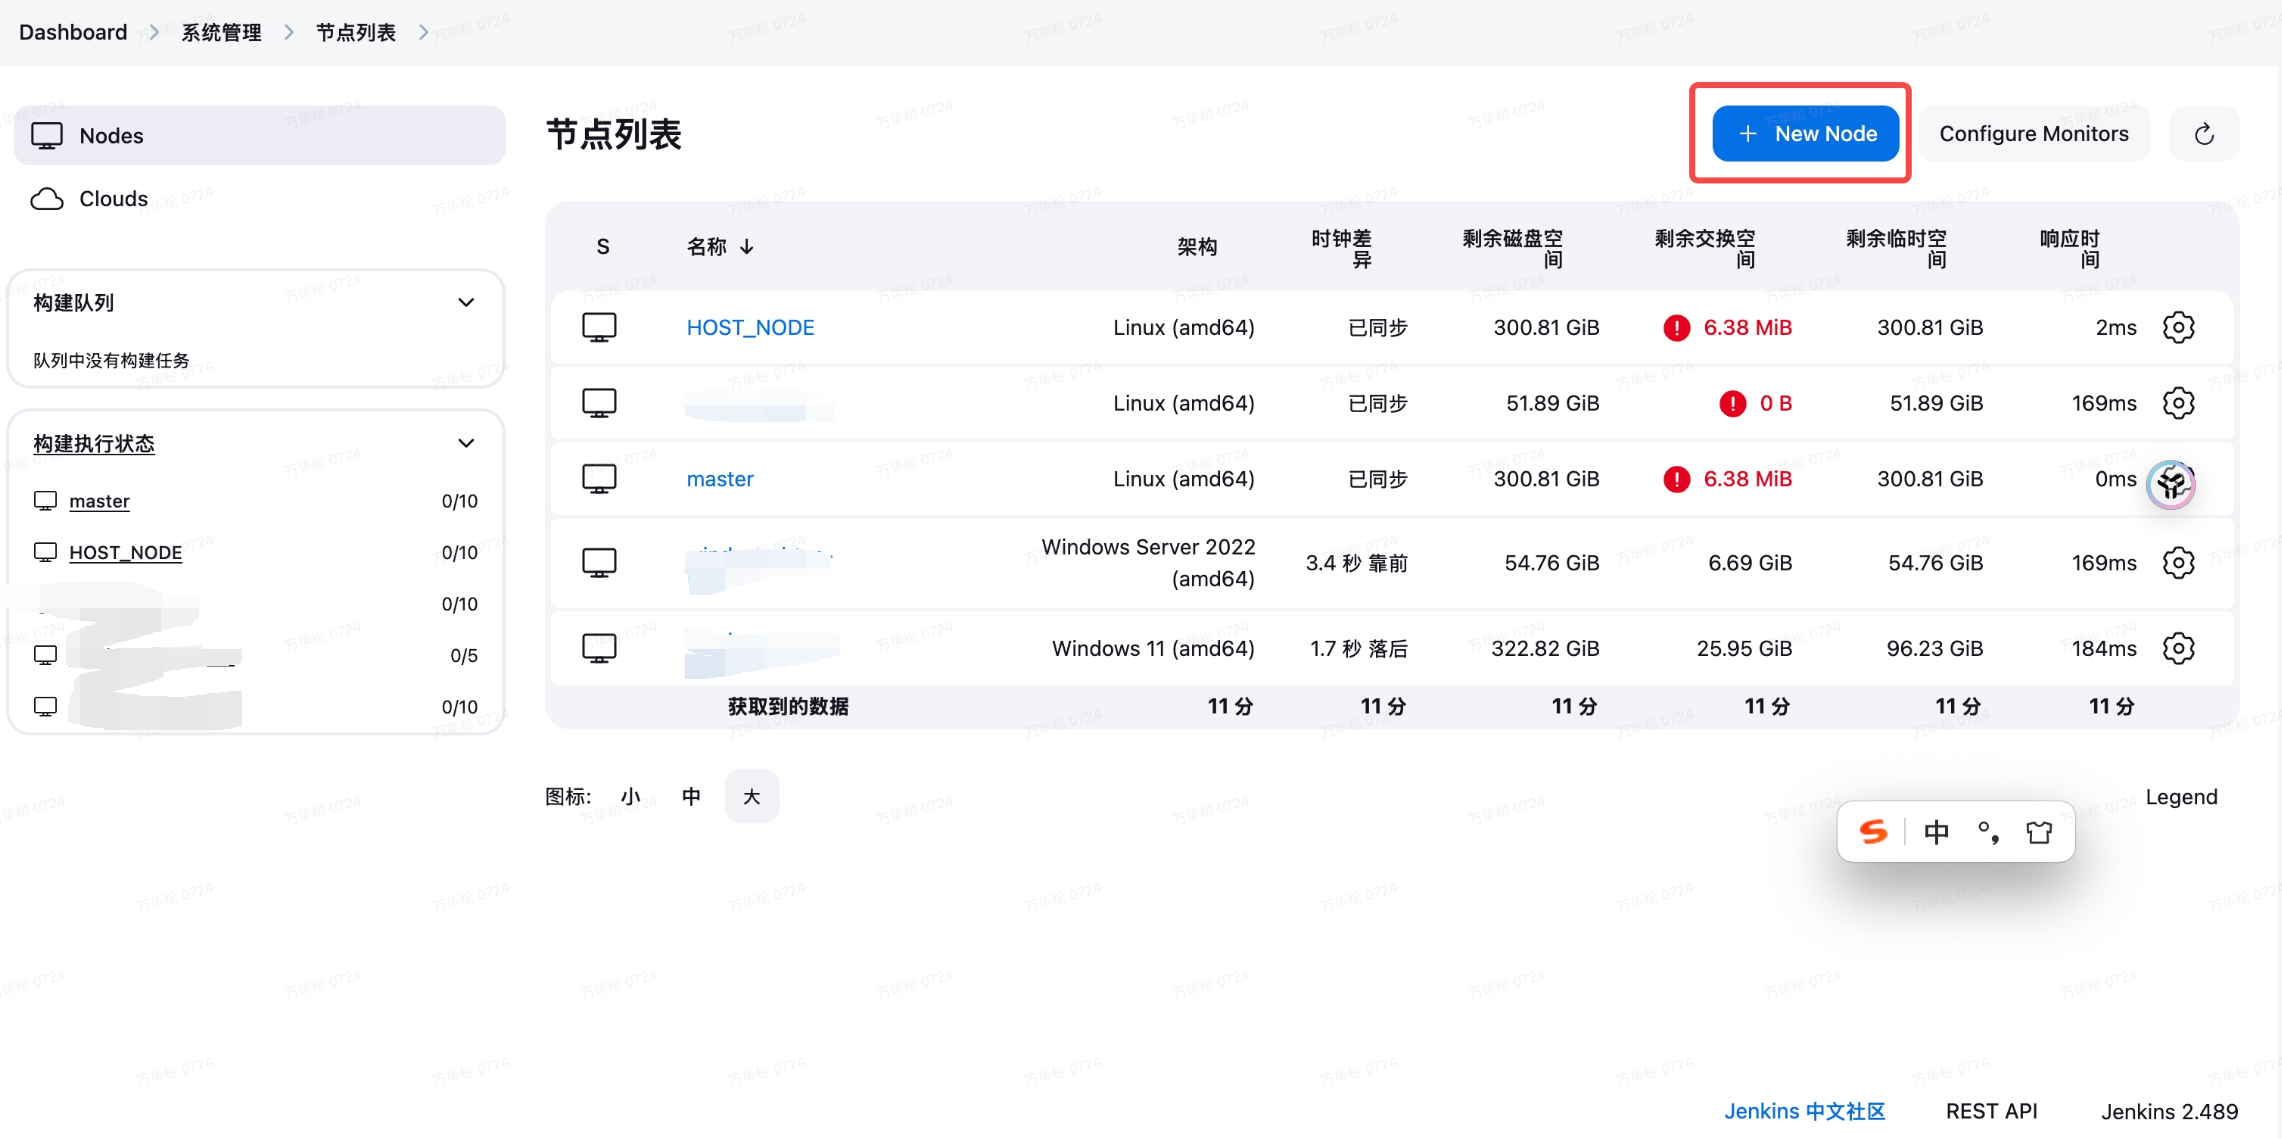Screen dimensions: 2282x1139
Task: Sort by 名称 column arrow
Action: coord(747,247)
